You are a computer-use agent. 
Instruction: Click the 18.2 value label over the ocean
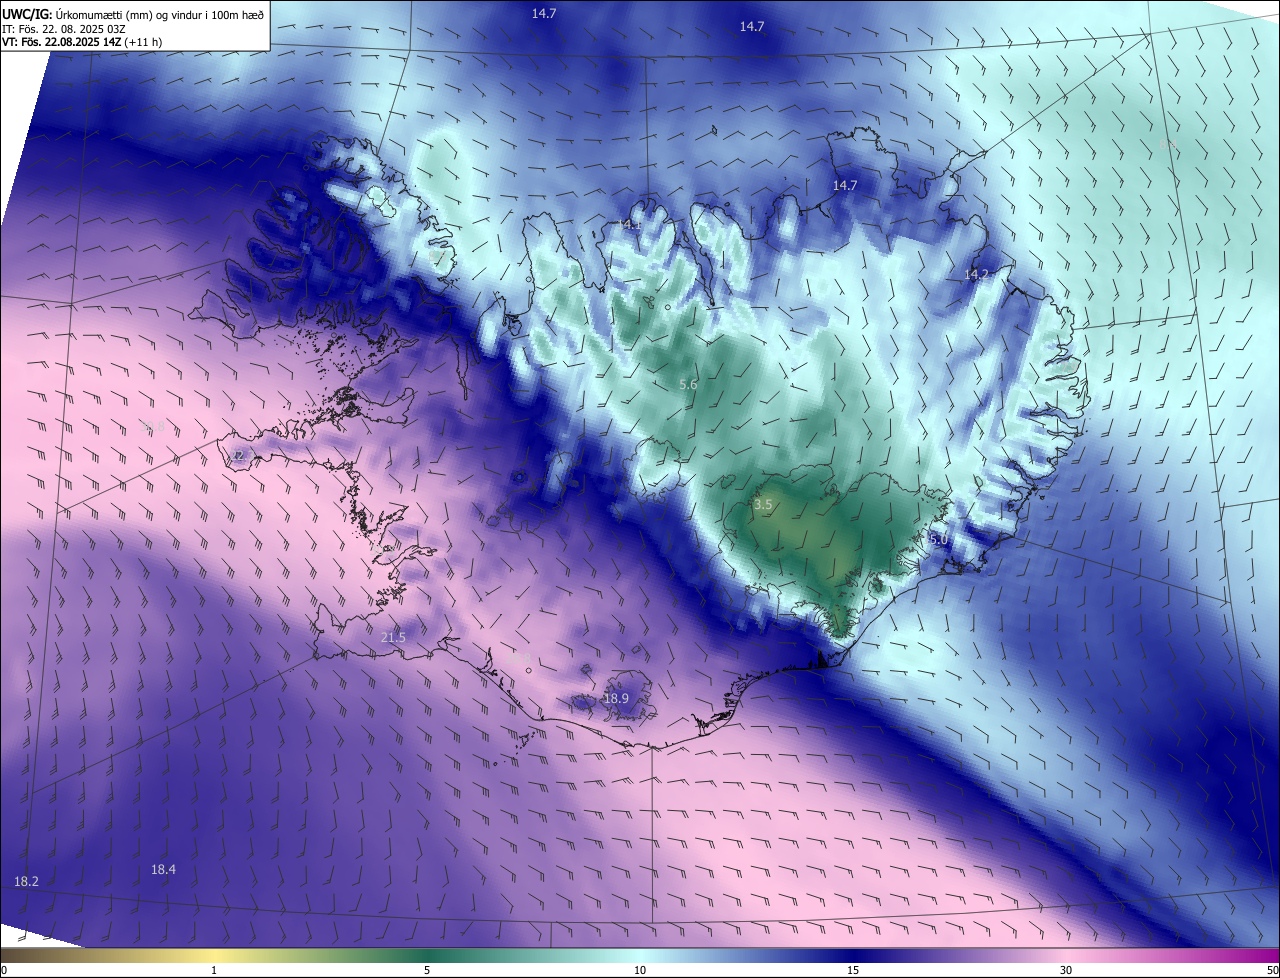coord(26,881)
